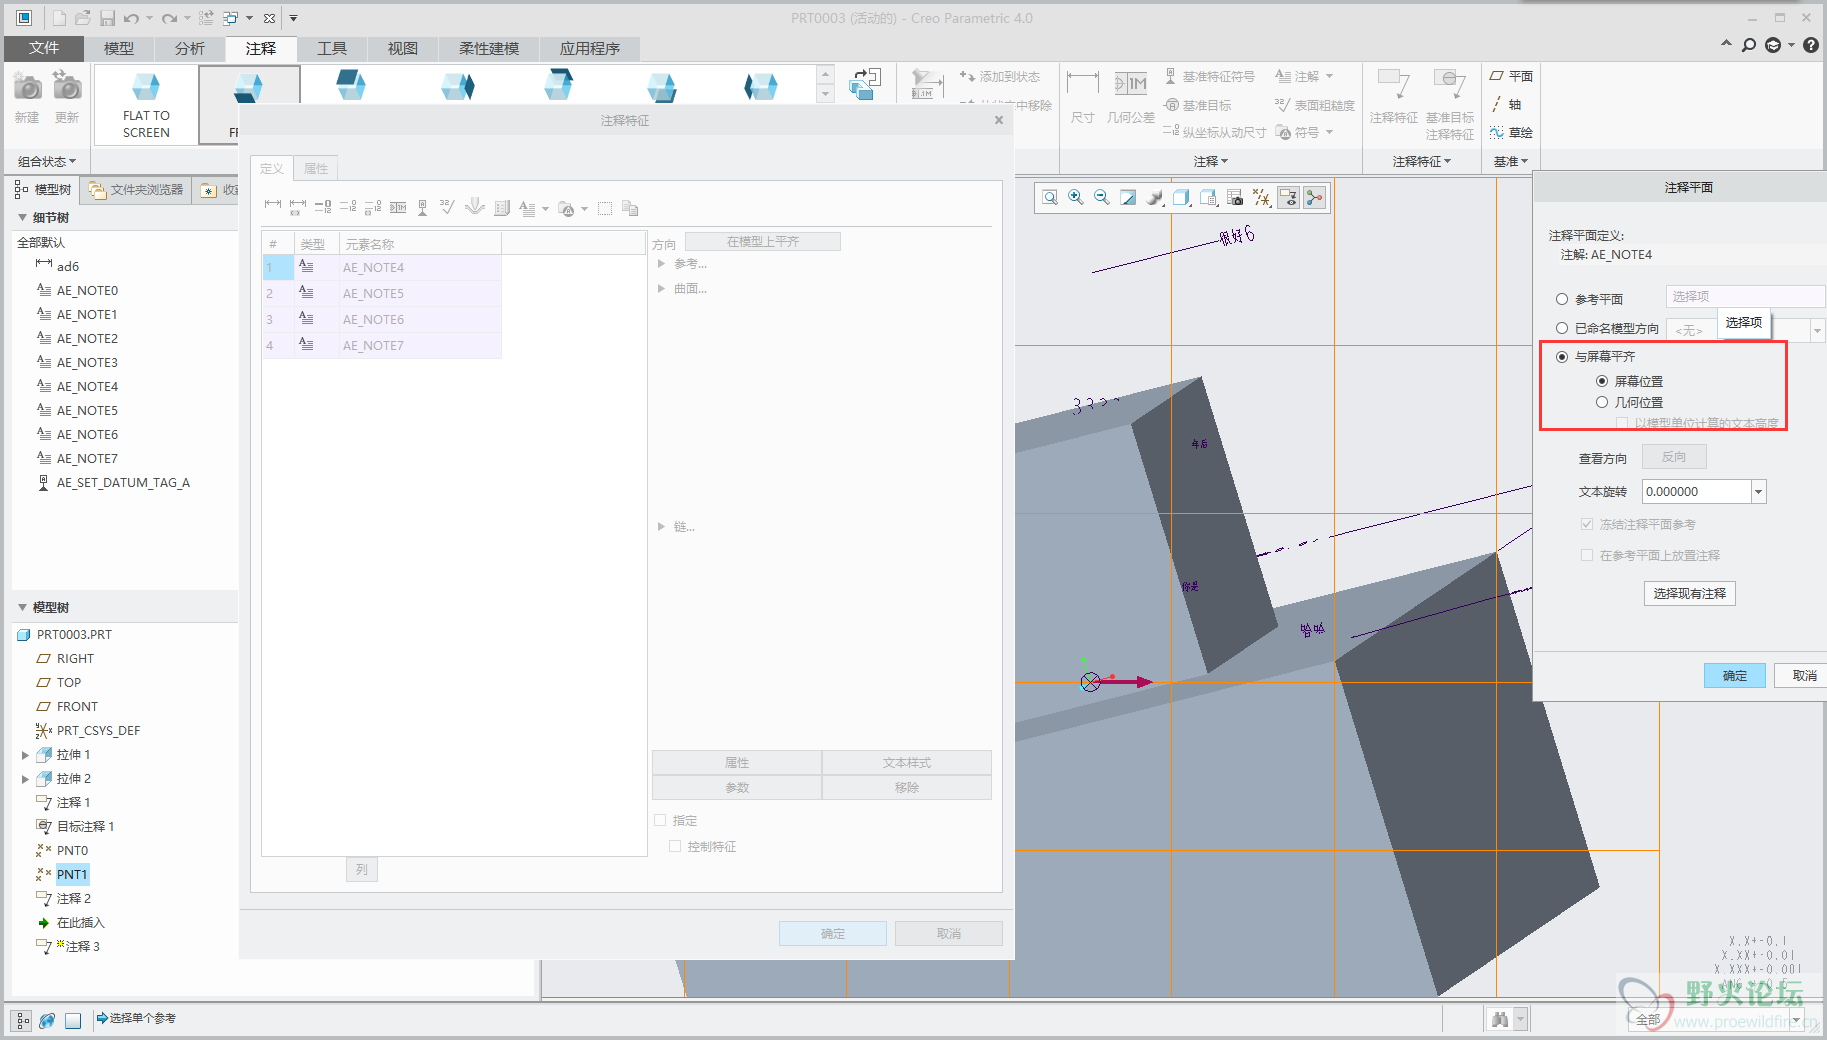Viewport: 1827px width, 1040px height.
Task: Toggle the spin center icon
Action: point(1314,198)
